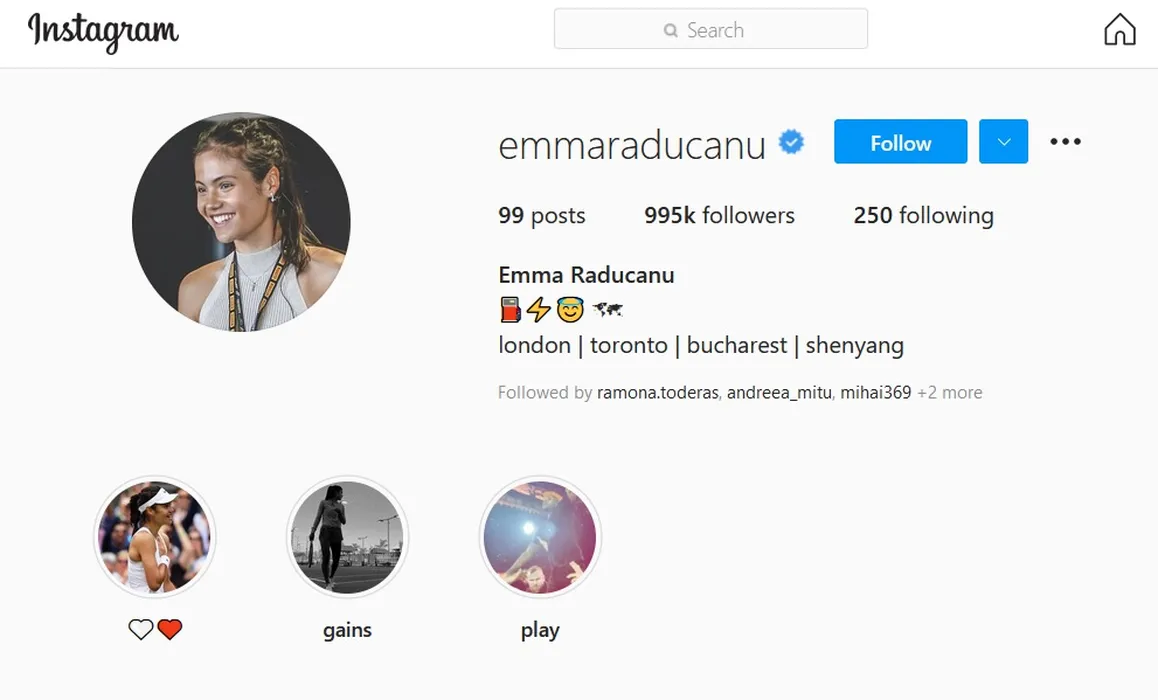Open the gains story highlight
Screen dimensions: 1158x700
coord(347,537)
